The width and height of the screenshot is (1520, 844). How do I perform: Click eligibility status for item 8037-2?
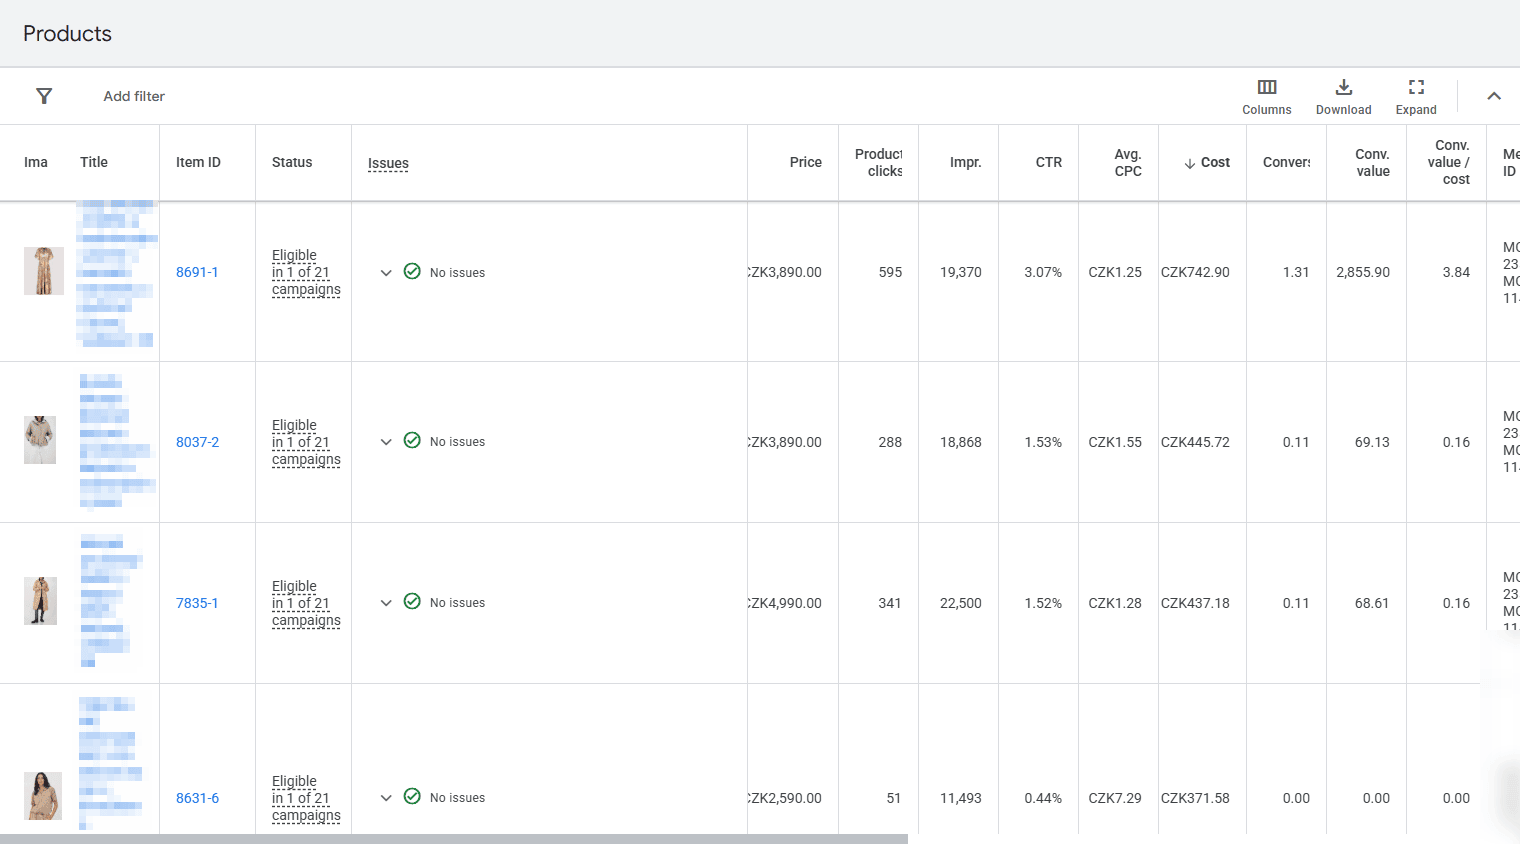[306, 442]
